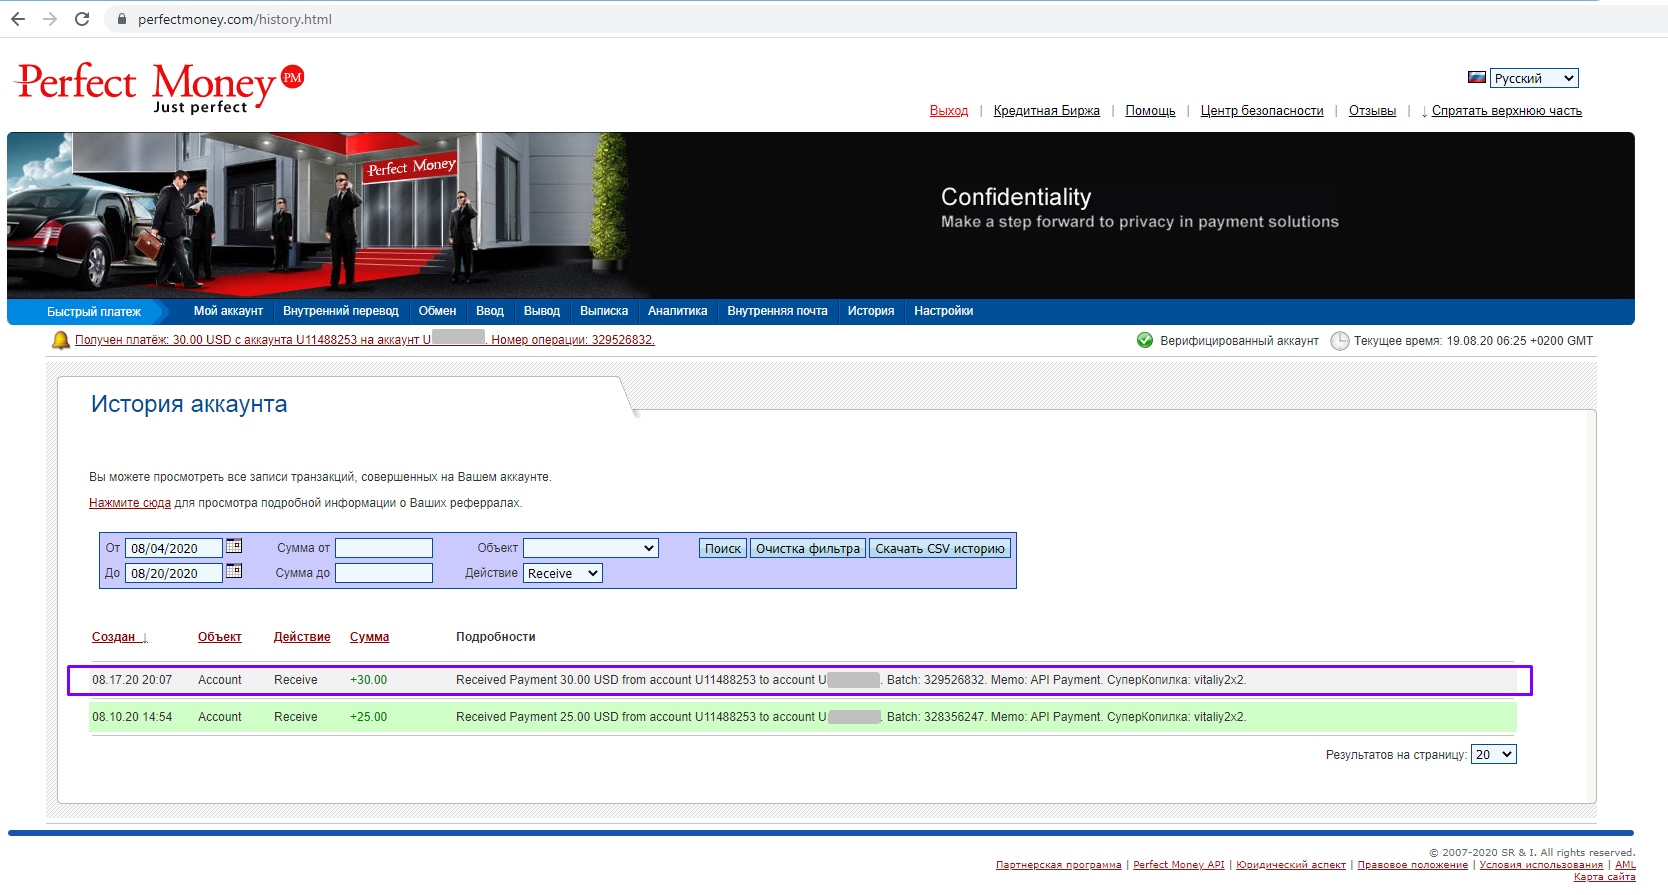Image resolution: width=1668 pixels, height=895 pixels.
Task: Sort by the Создан column header
Action: coord(119,637)
